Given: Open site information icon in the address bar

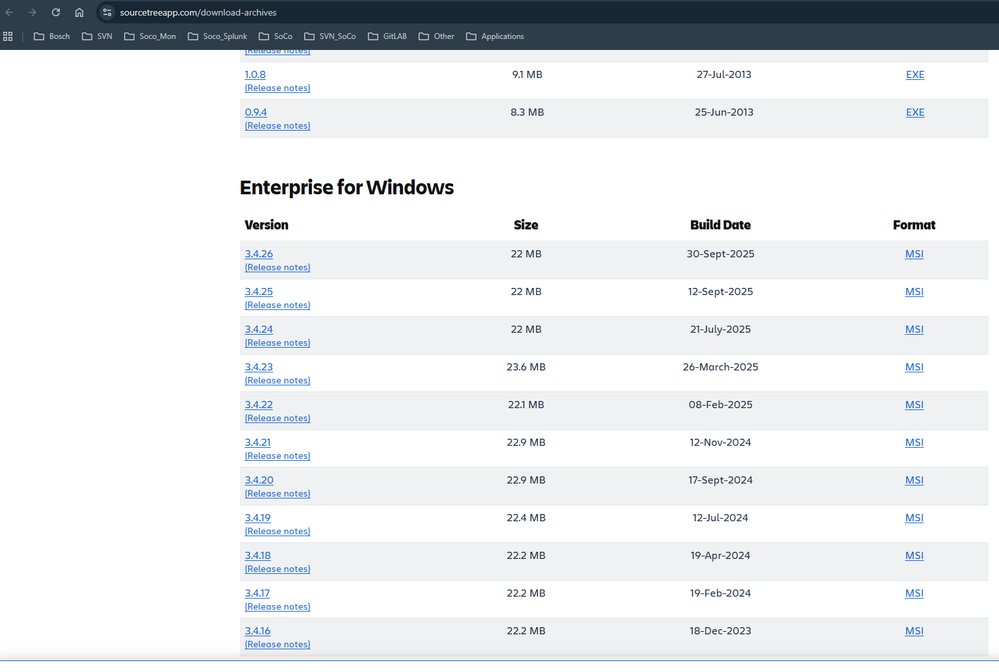Looking at the screenshot, I should [x=108, y=13].
